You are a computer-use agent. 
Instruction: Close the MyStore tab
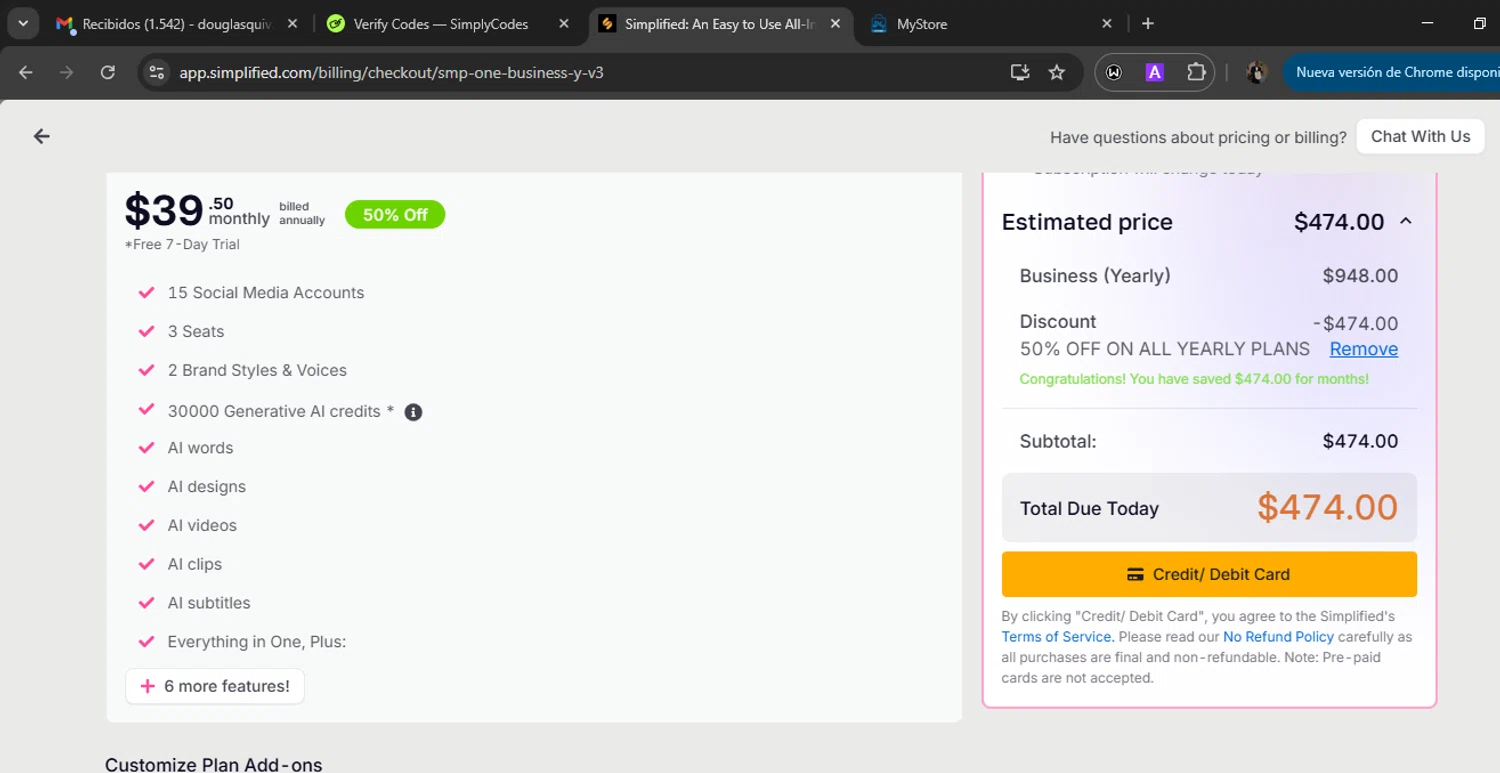1107,23
